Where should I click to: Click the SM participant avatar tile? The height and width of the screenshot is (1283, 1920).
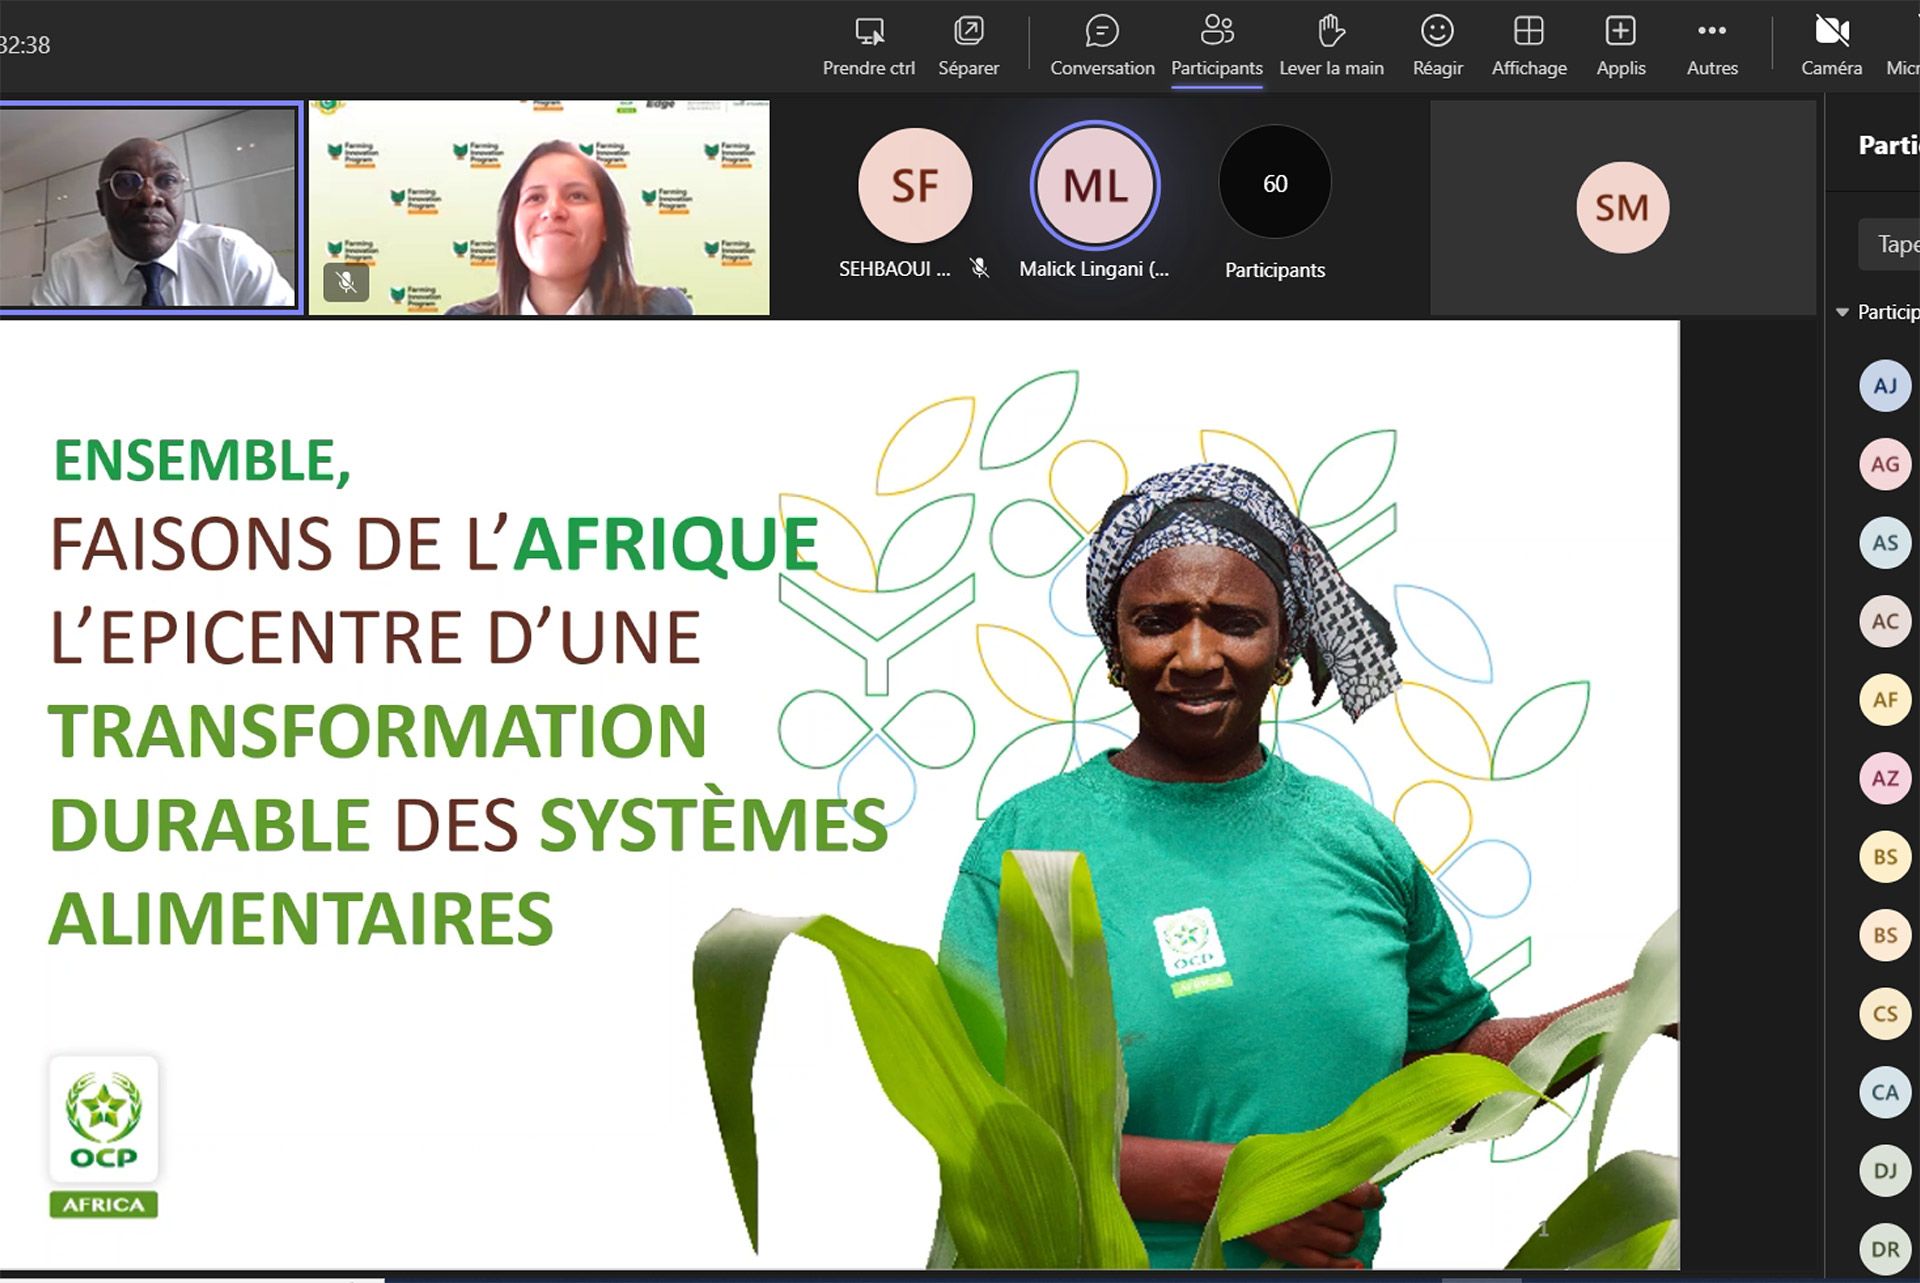[1621, 208]
